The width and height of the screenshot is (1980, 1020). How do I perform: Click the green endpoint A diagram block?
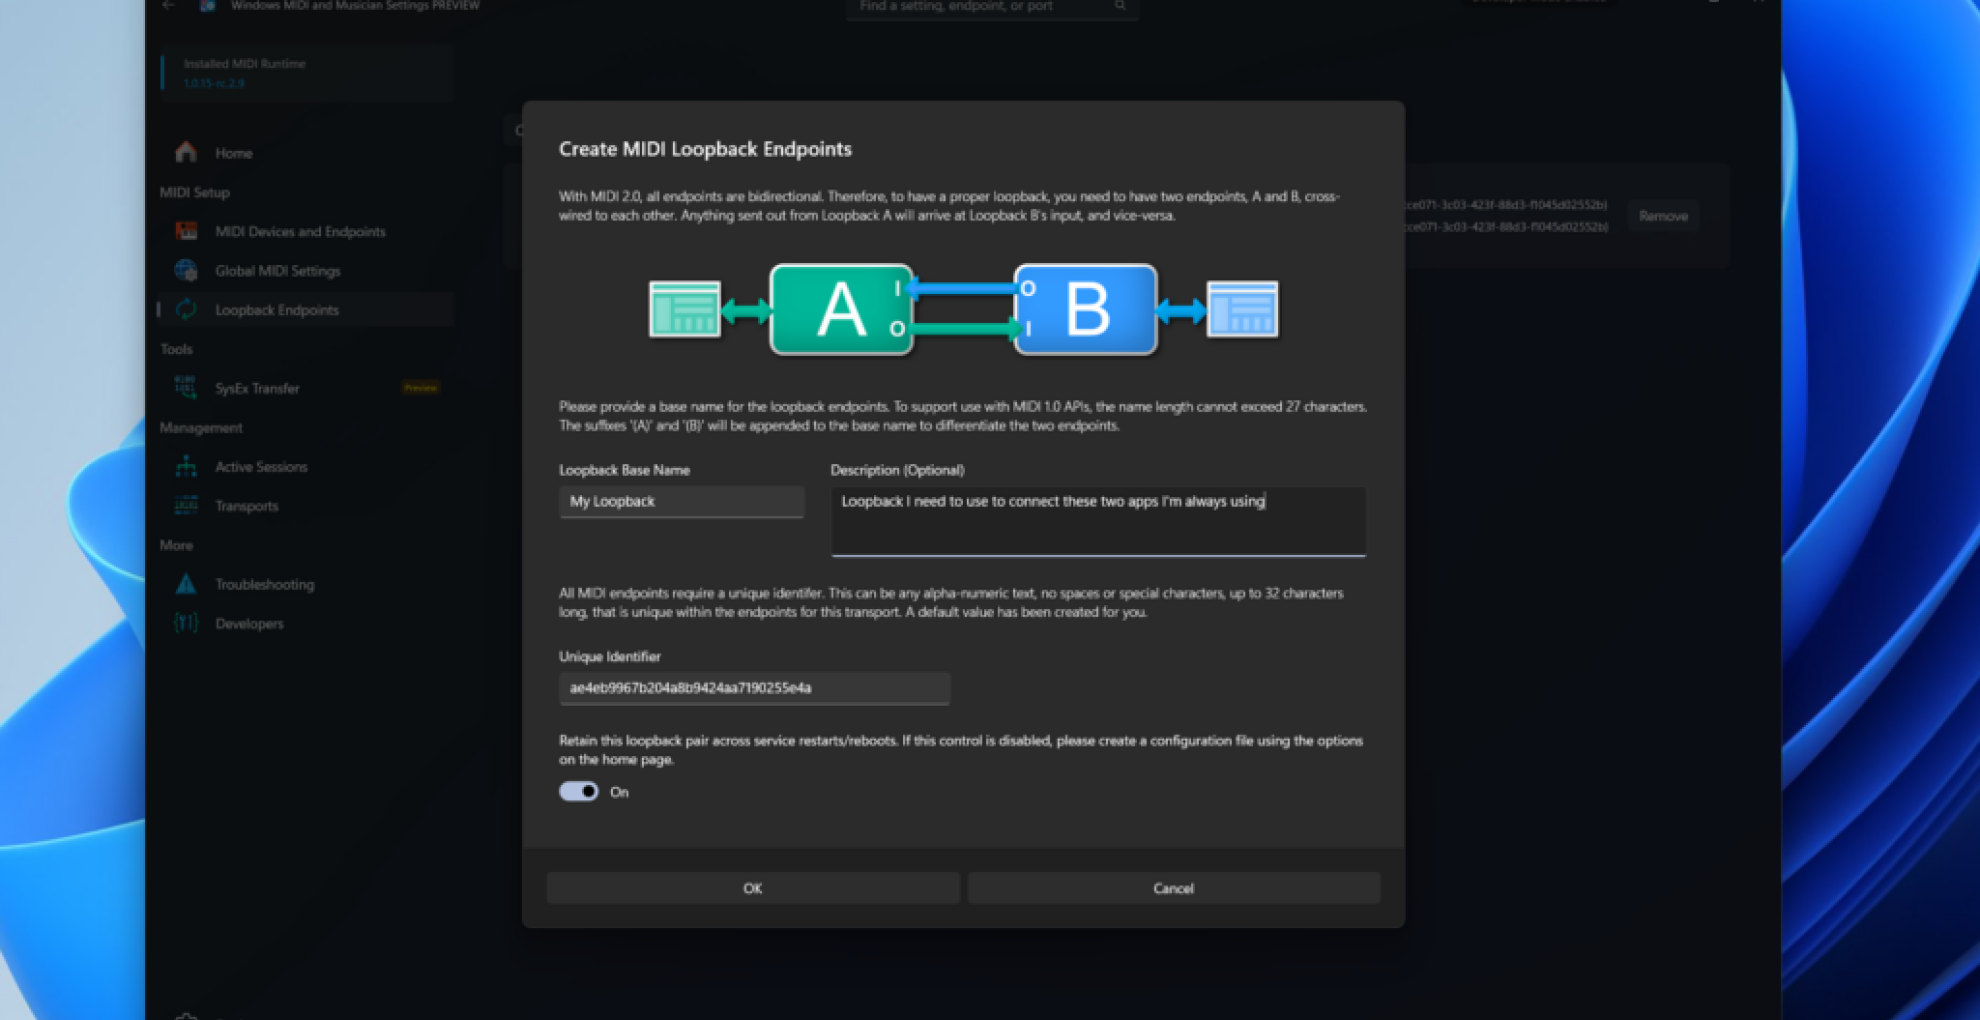tap(841, 310)
